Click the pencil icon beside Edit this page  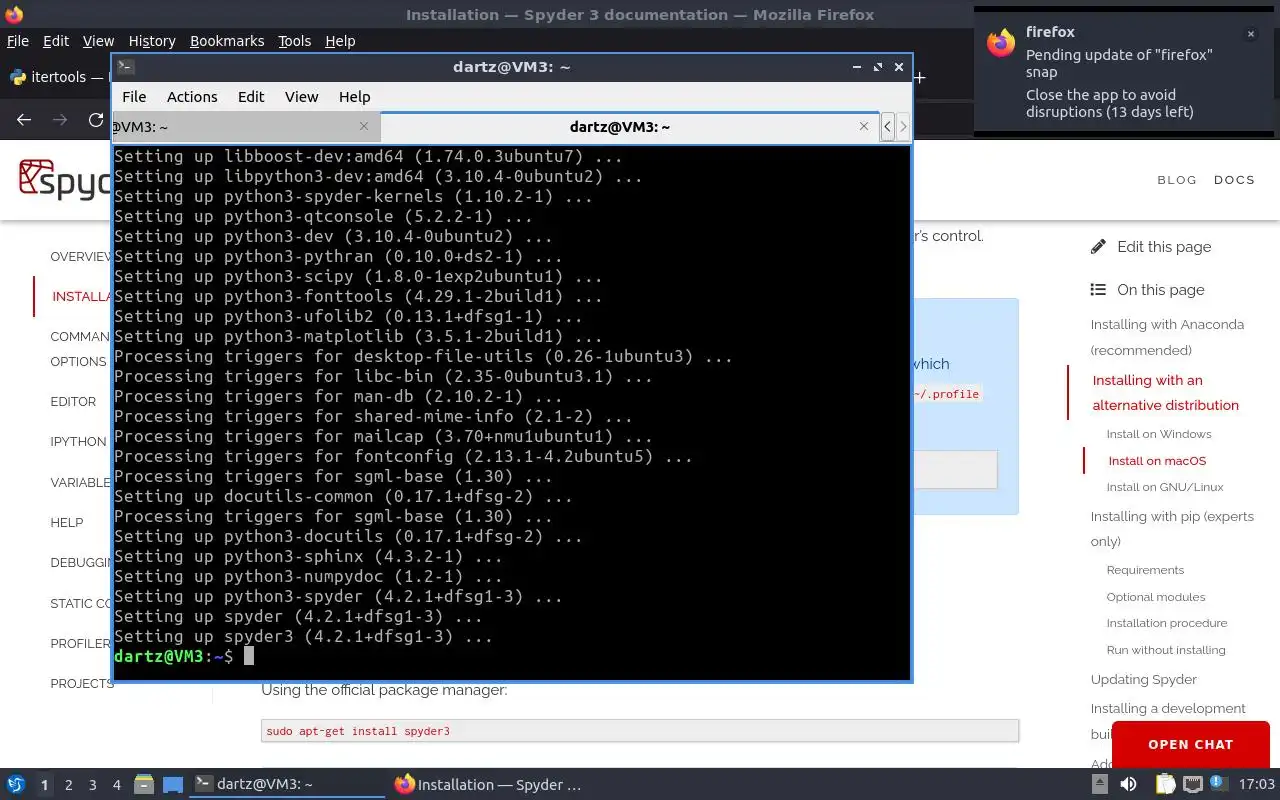tap(1098, 246)
